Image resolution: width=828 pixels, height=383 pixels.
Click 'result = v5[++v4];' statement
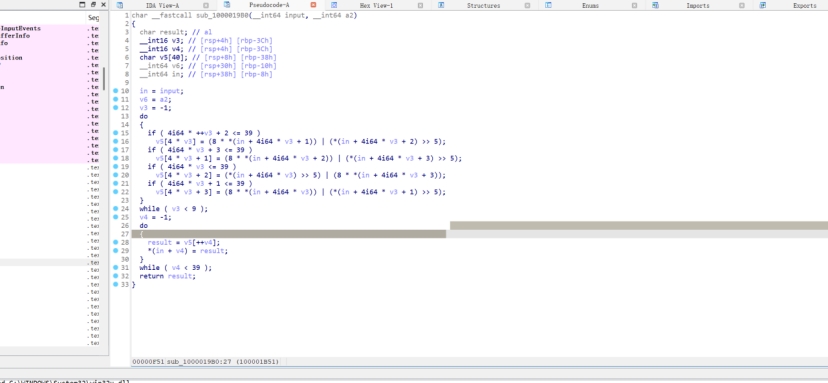click(x=184, y=242)
